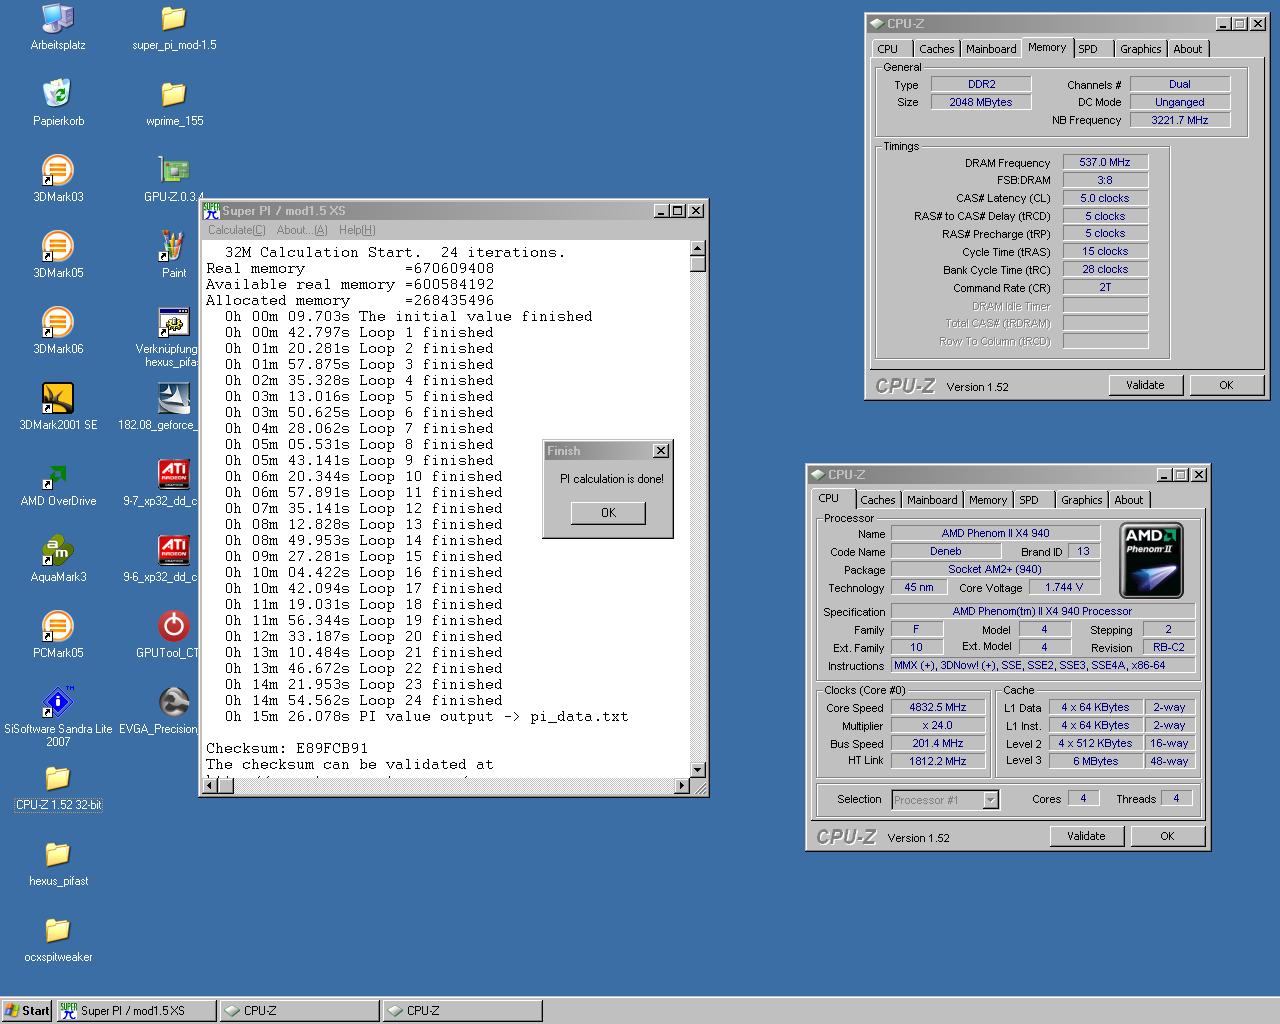Select the Core Speed 4832.5 MHz value

pyautogui.click(x=938, y=707)
